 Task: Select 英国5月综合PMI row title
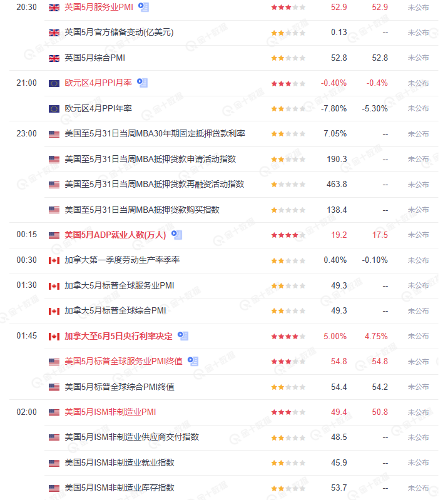95,58
